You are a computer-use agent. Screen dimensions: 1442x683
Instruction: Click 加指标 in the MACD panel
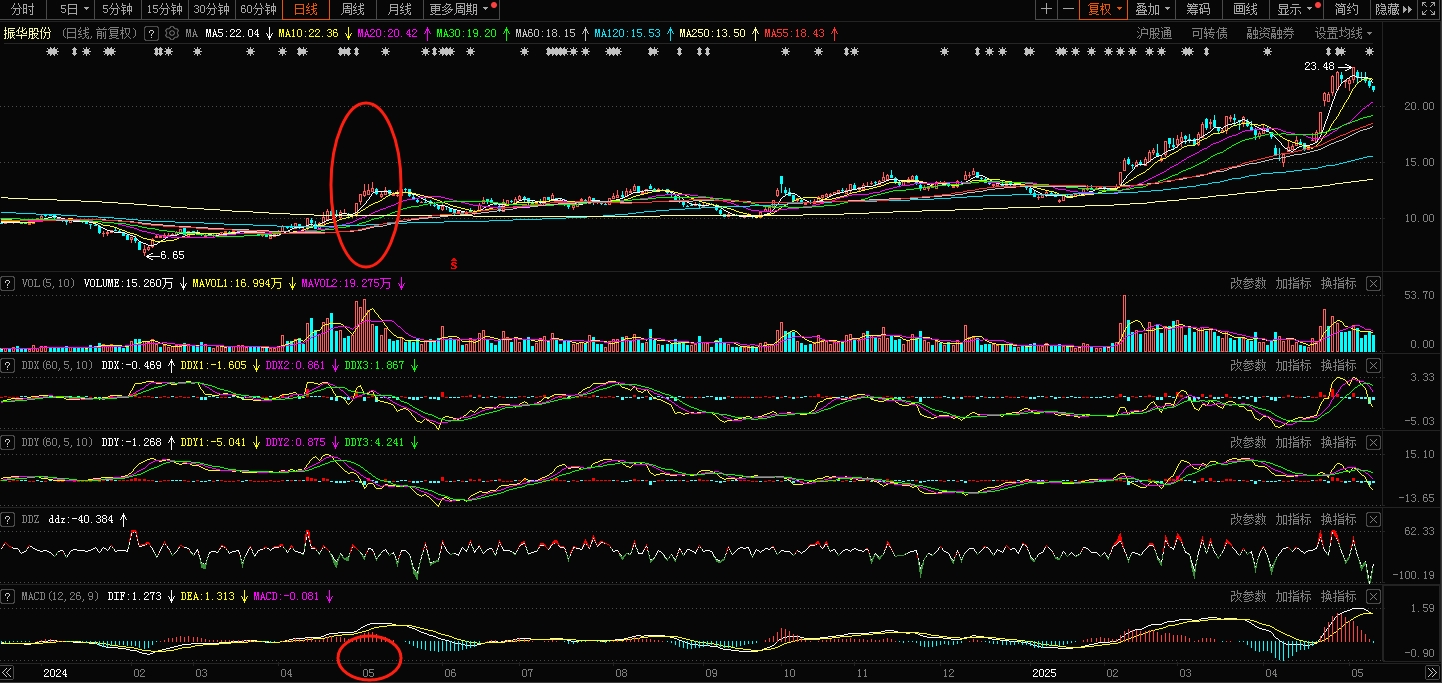pos(1293,597)
